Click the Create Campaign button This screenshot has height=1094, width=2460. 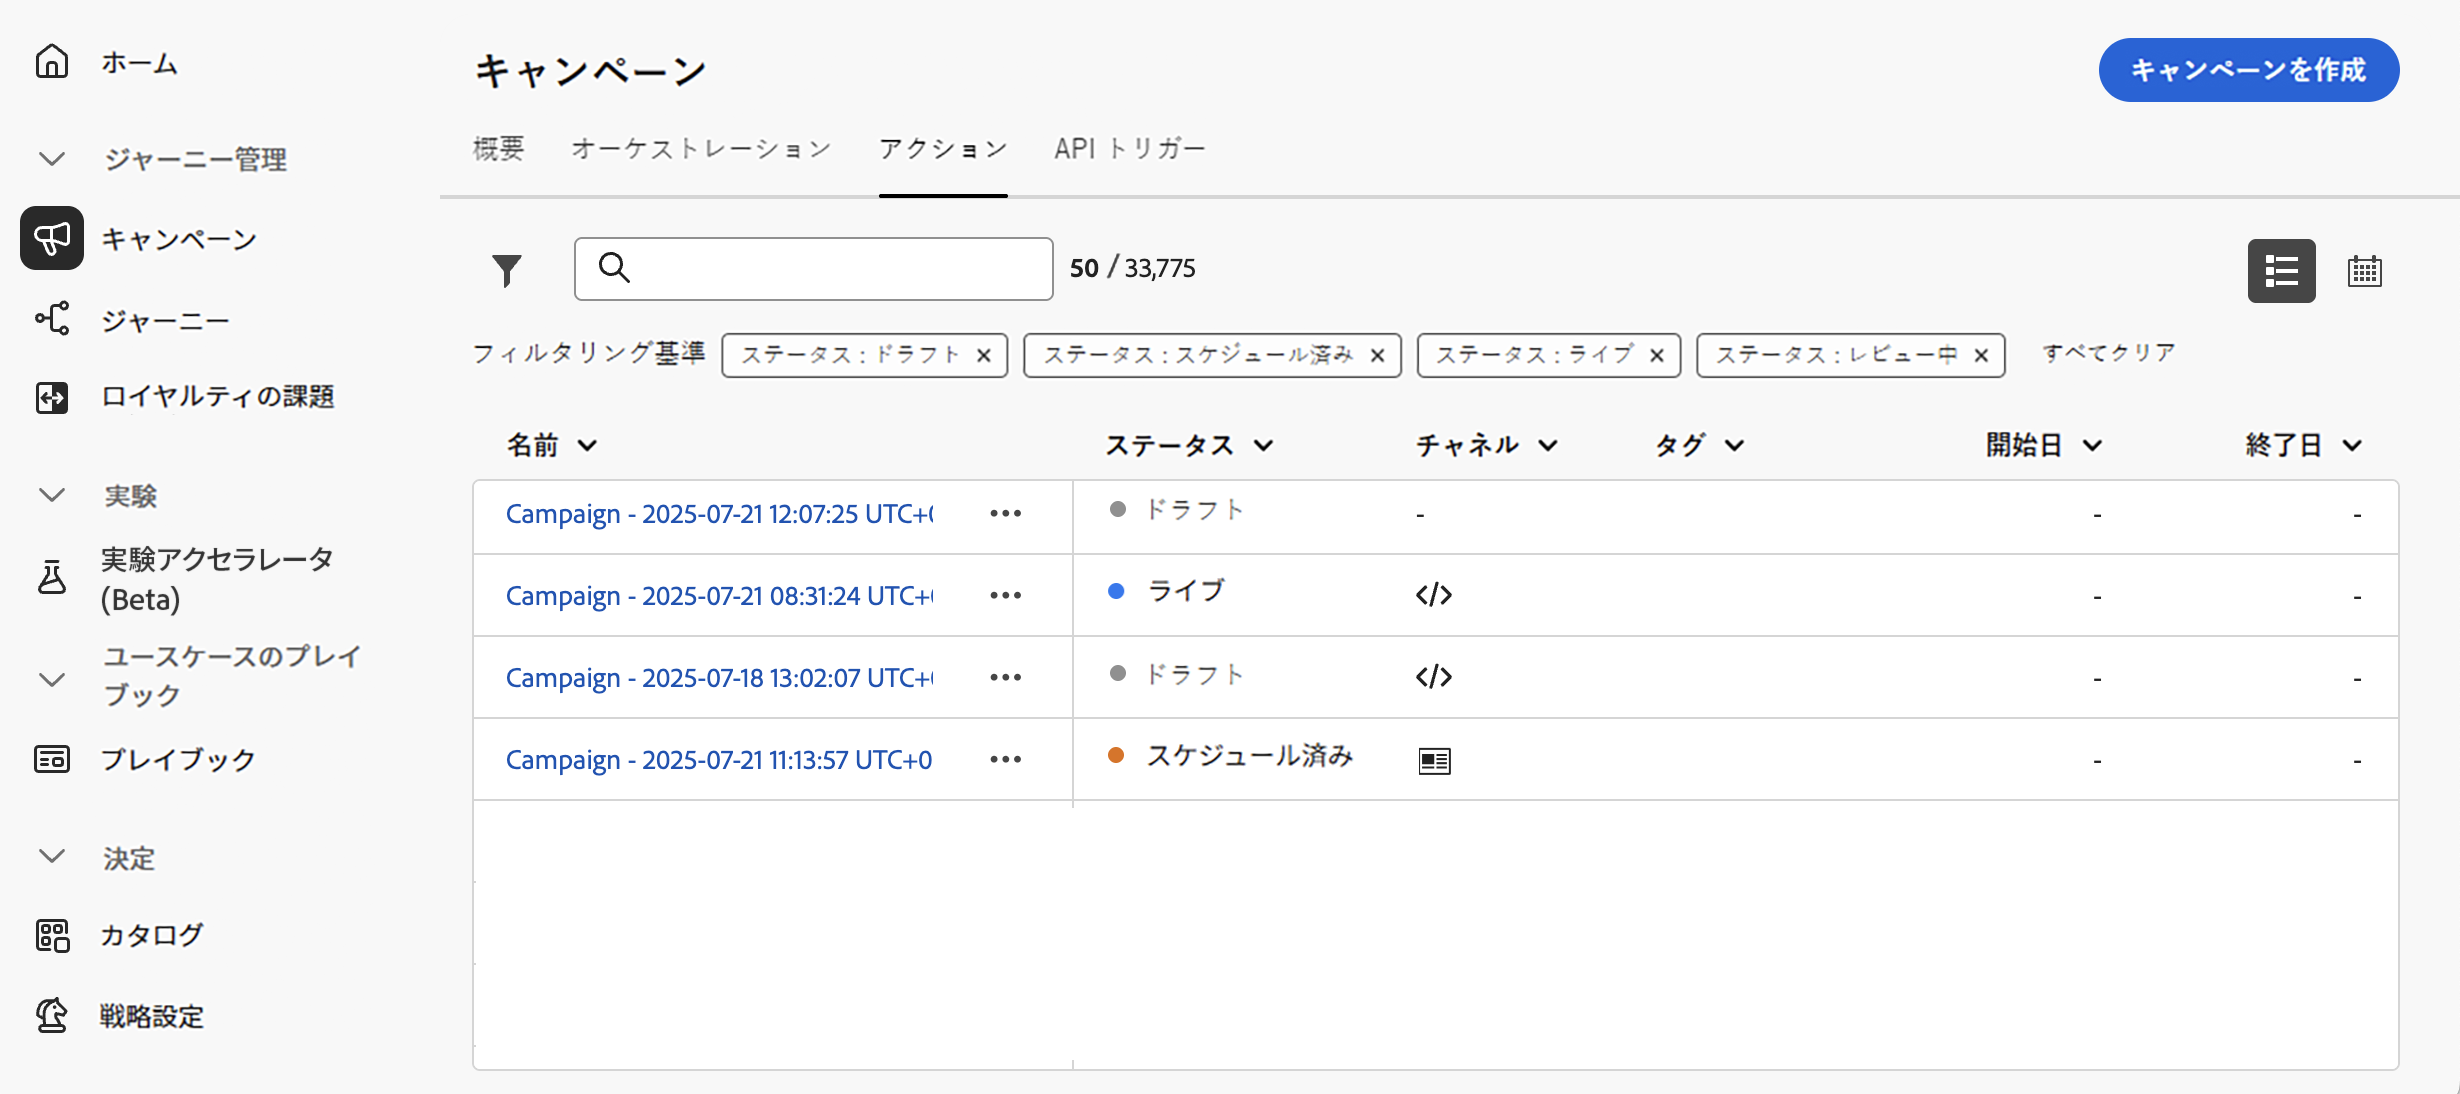point(2248,70)
